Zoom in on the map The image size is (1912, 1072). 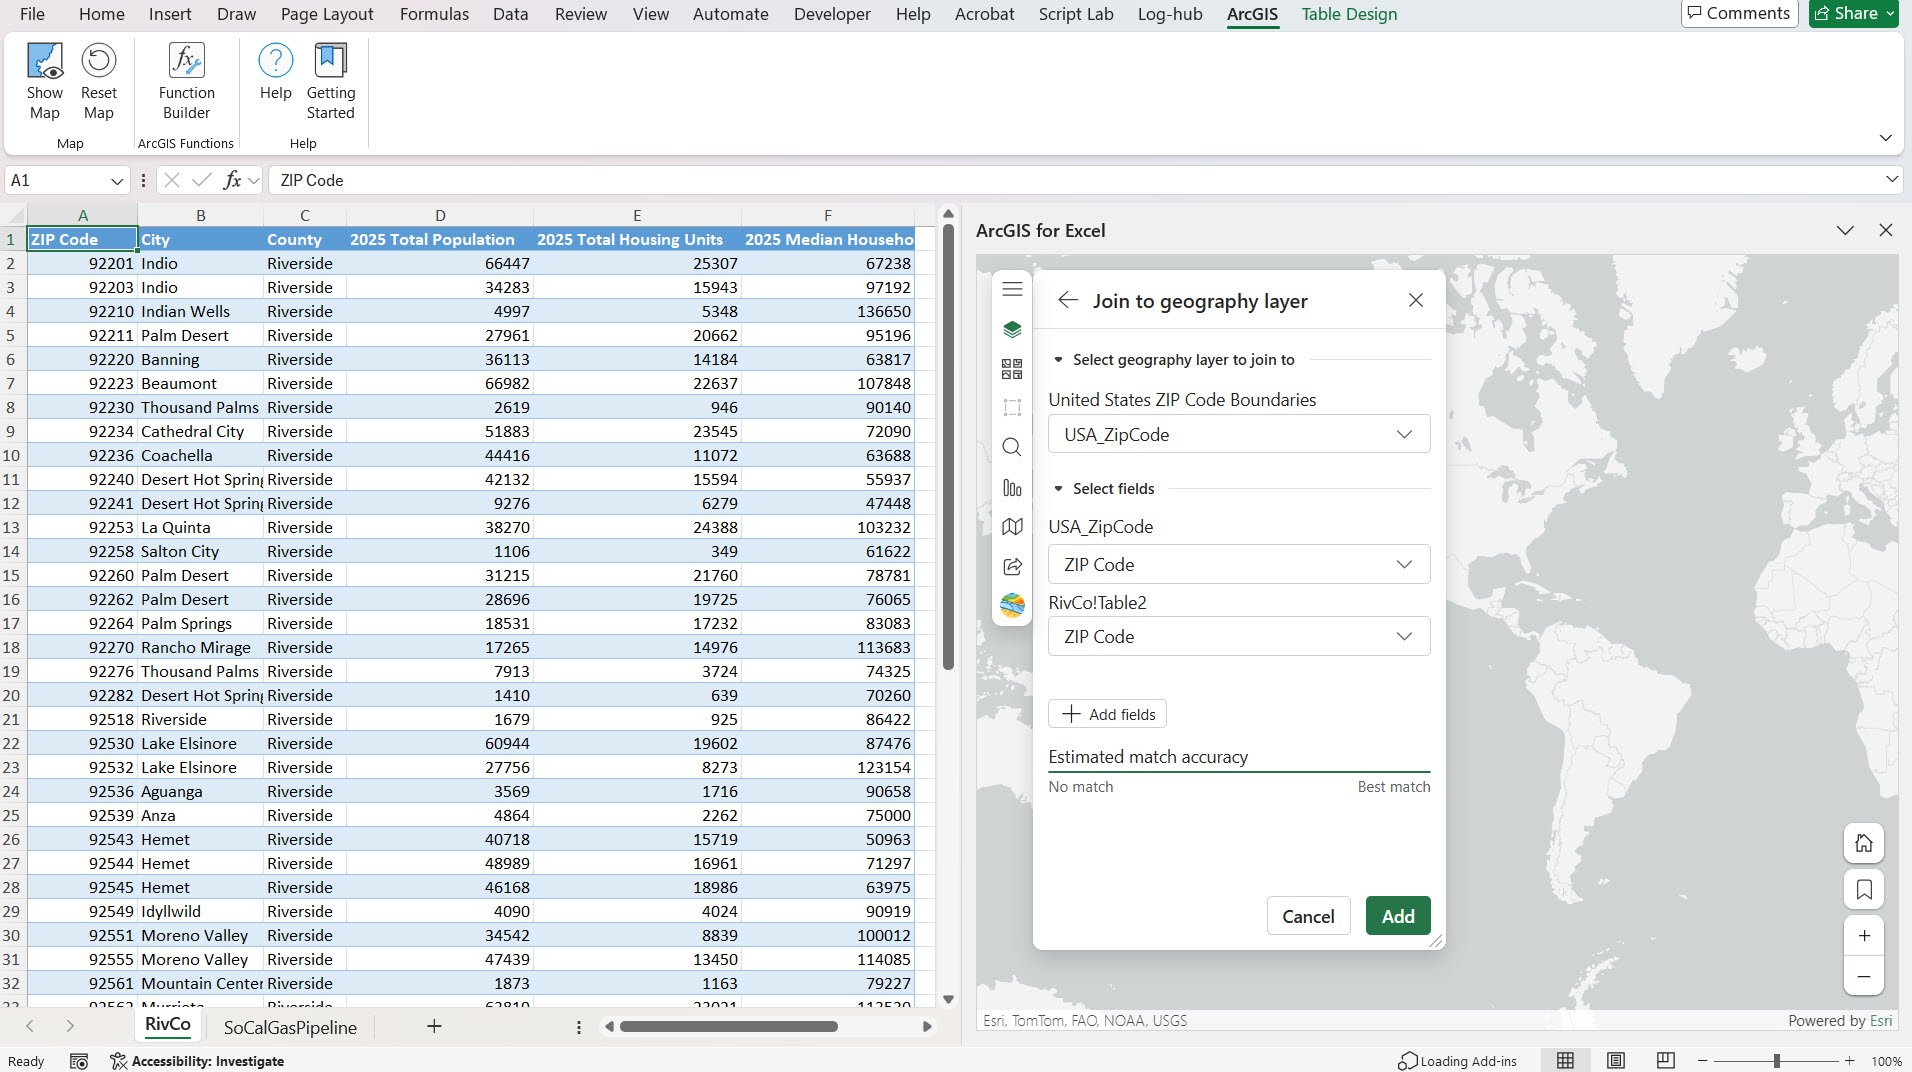[1864, 936]
